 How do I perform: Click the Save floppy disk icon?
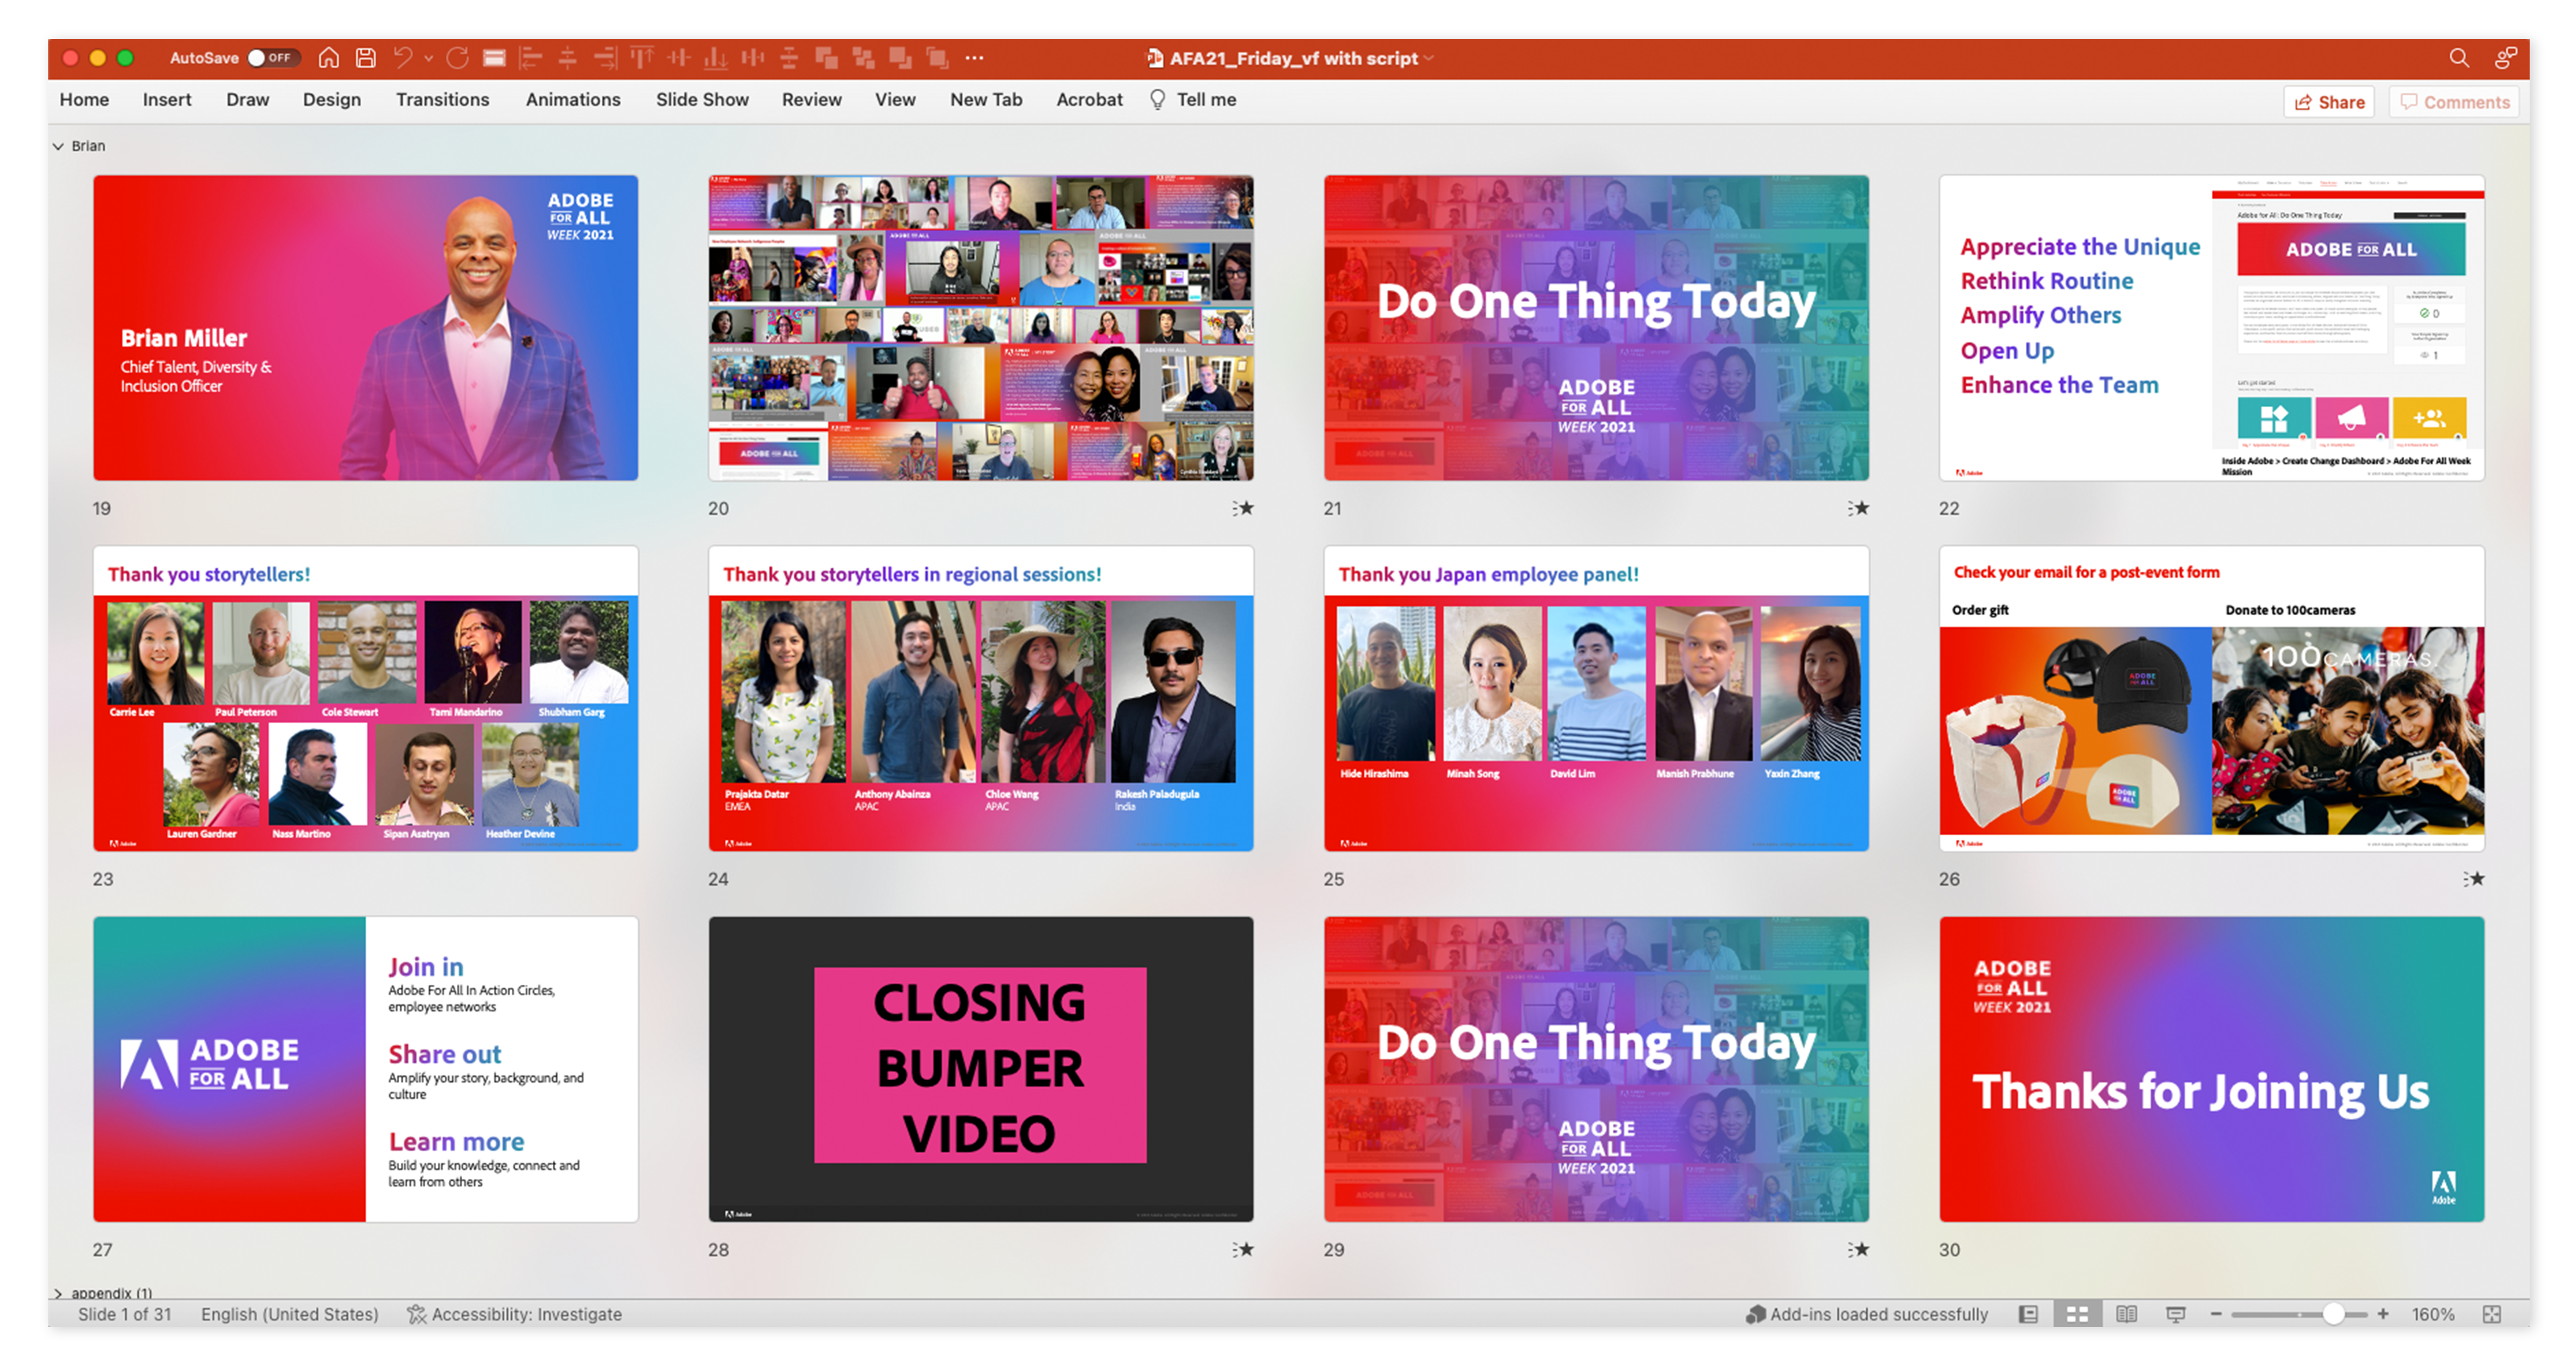(366, 58)
